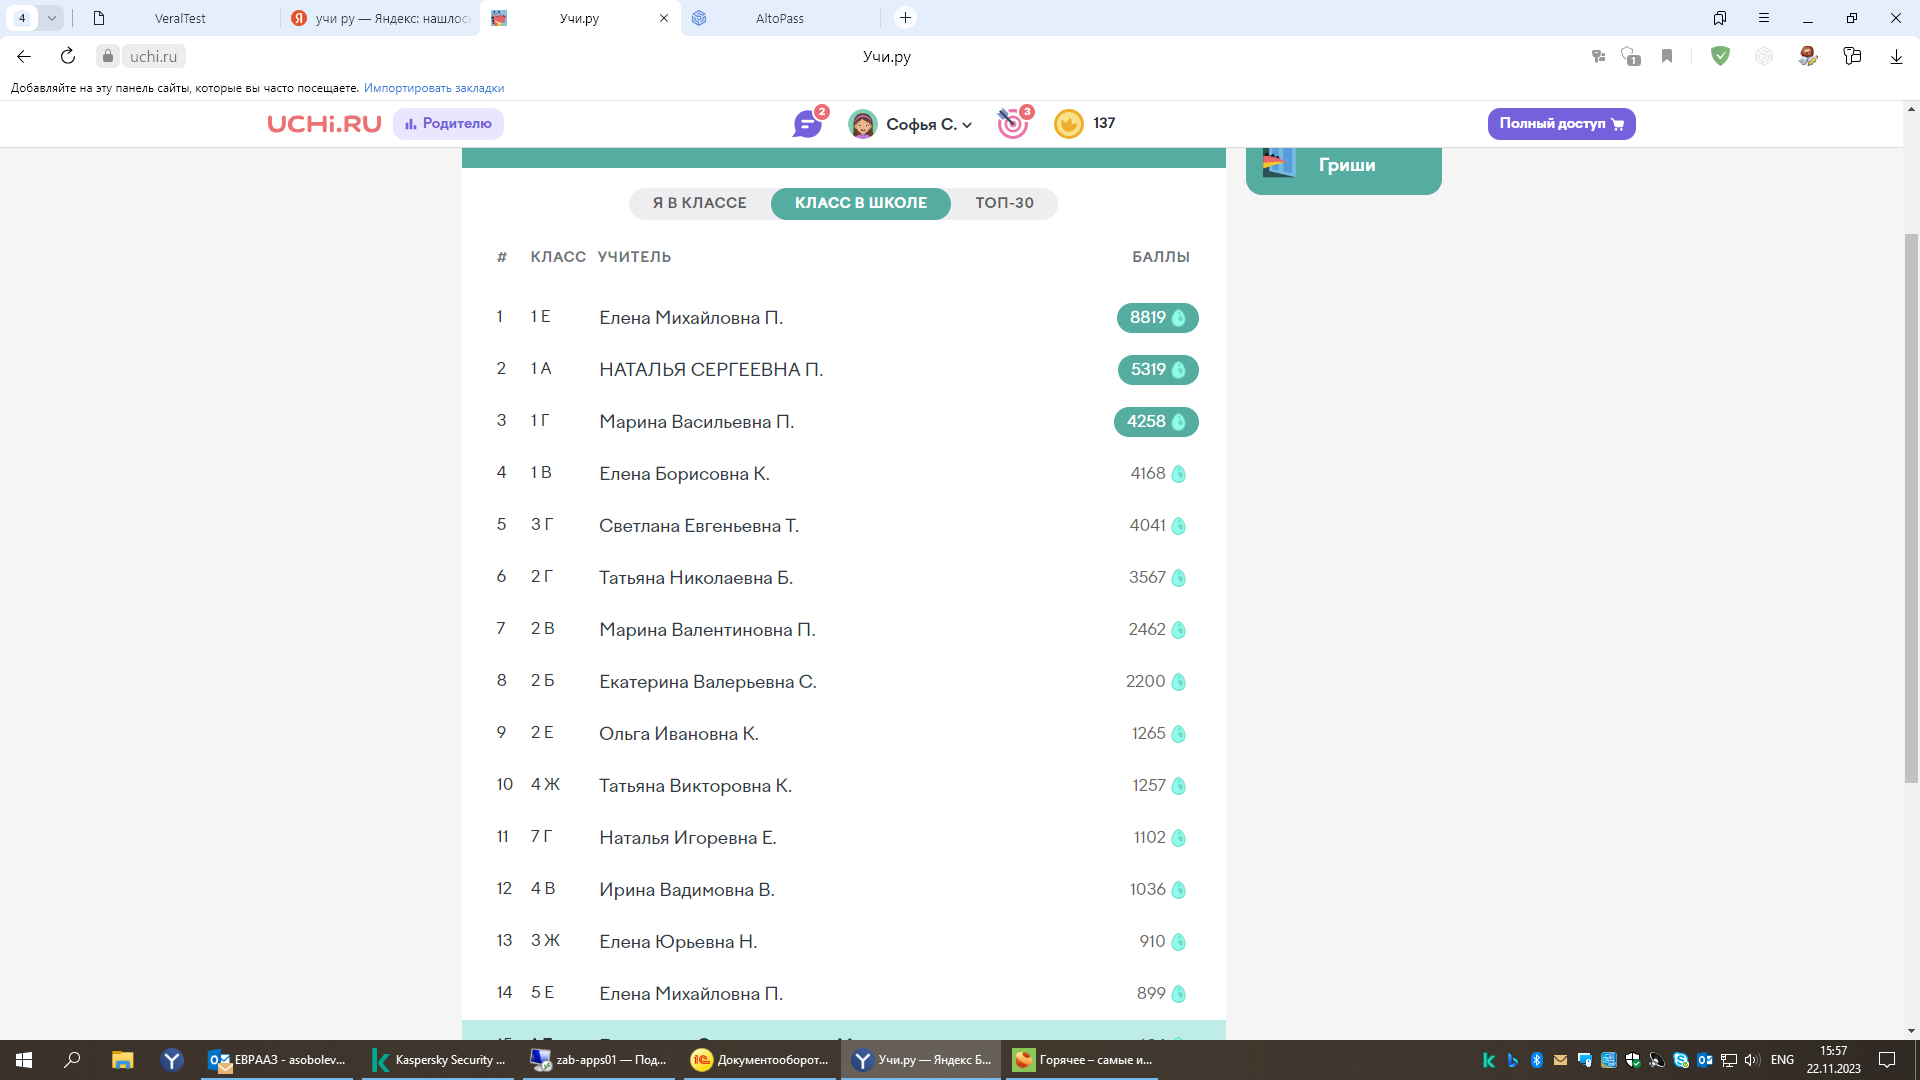Open the volume speaker icon in the tray
The width and height of the screenshot is (1920, 1080).
coord(1752,1060)
